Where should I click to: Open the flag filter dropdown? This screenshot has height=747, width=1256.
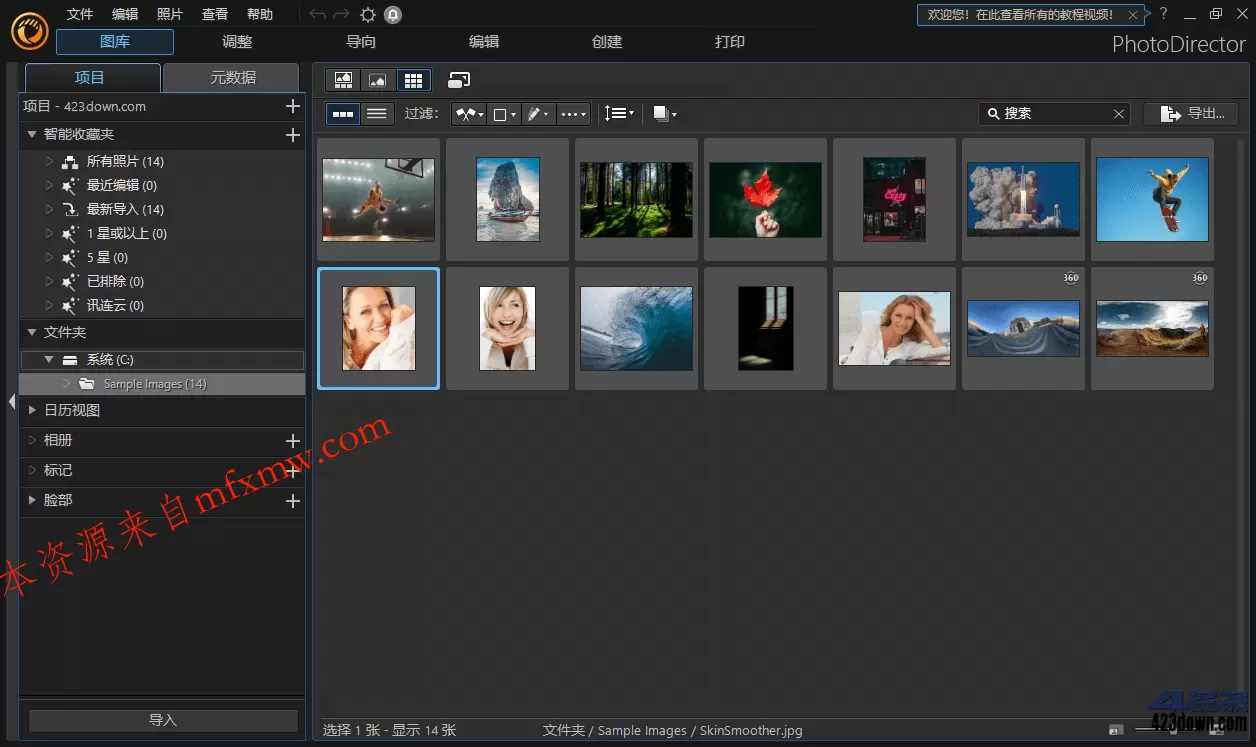click(x=469, y=114)
